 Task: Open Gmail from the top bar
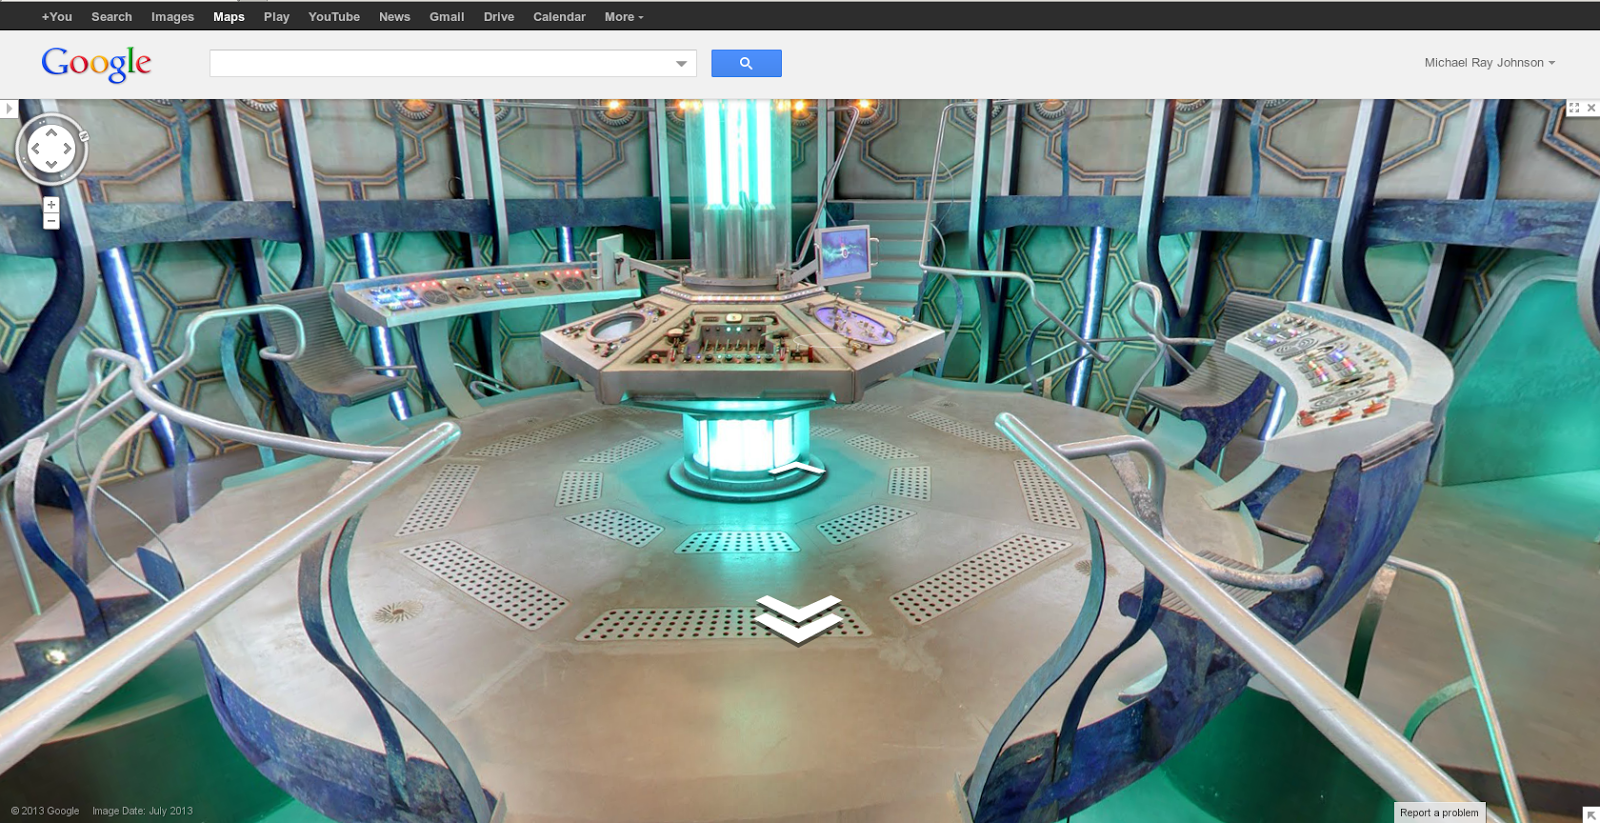coord(447,17)
